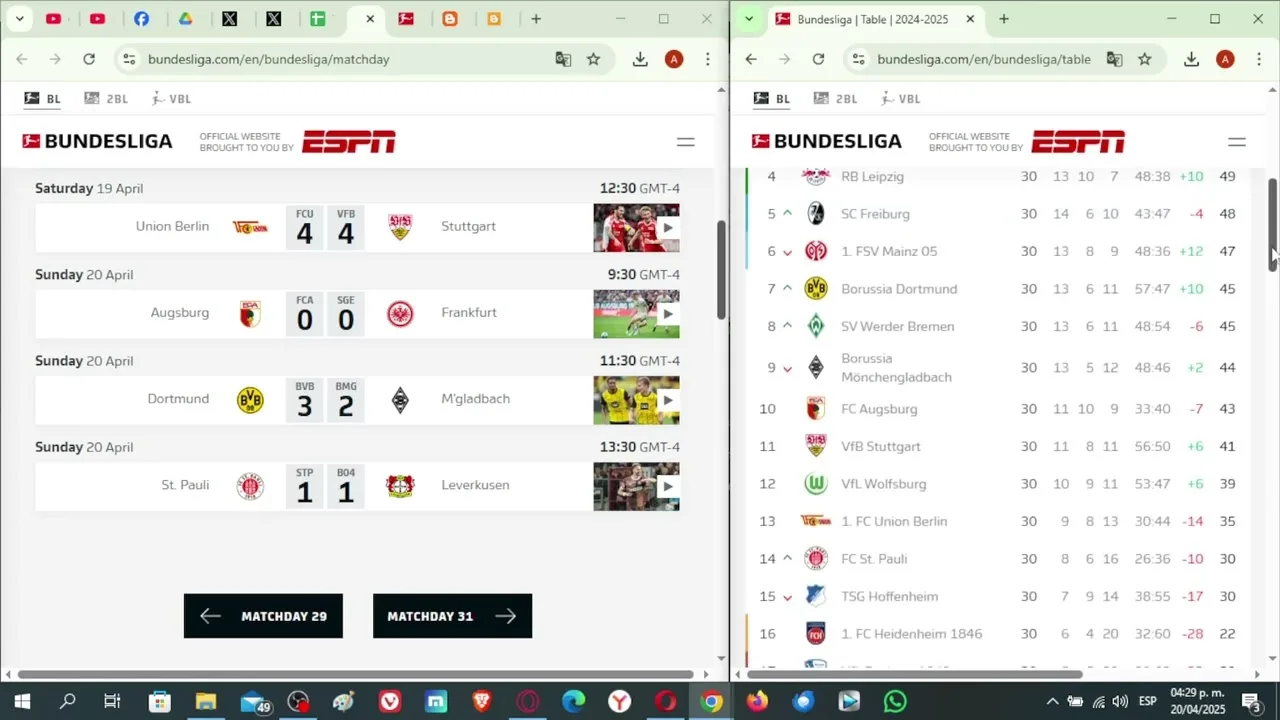Reload the table page in right window

pos(818,59)
